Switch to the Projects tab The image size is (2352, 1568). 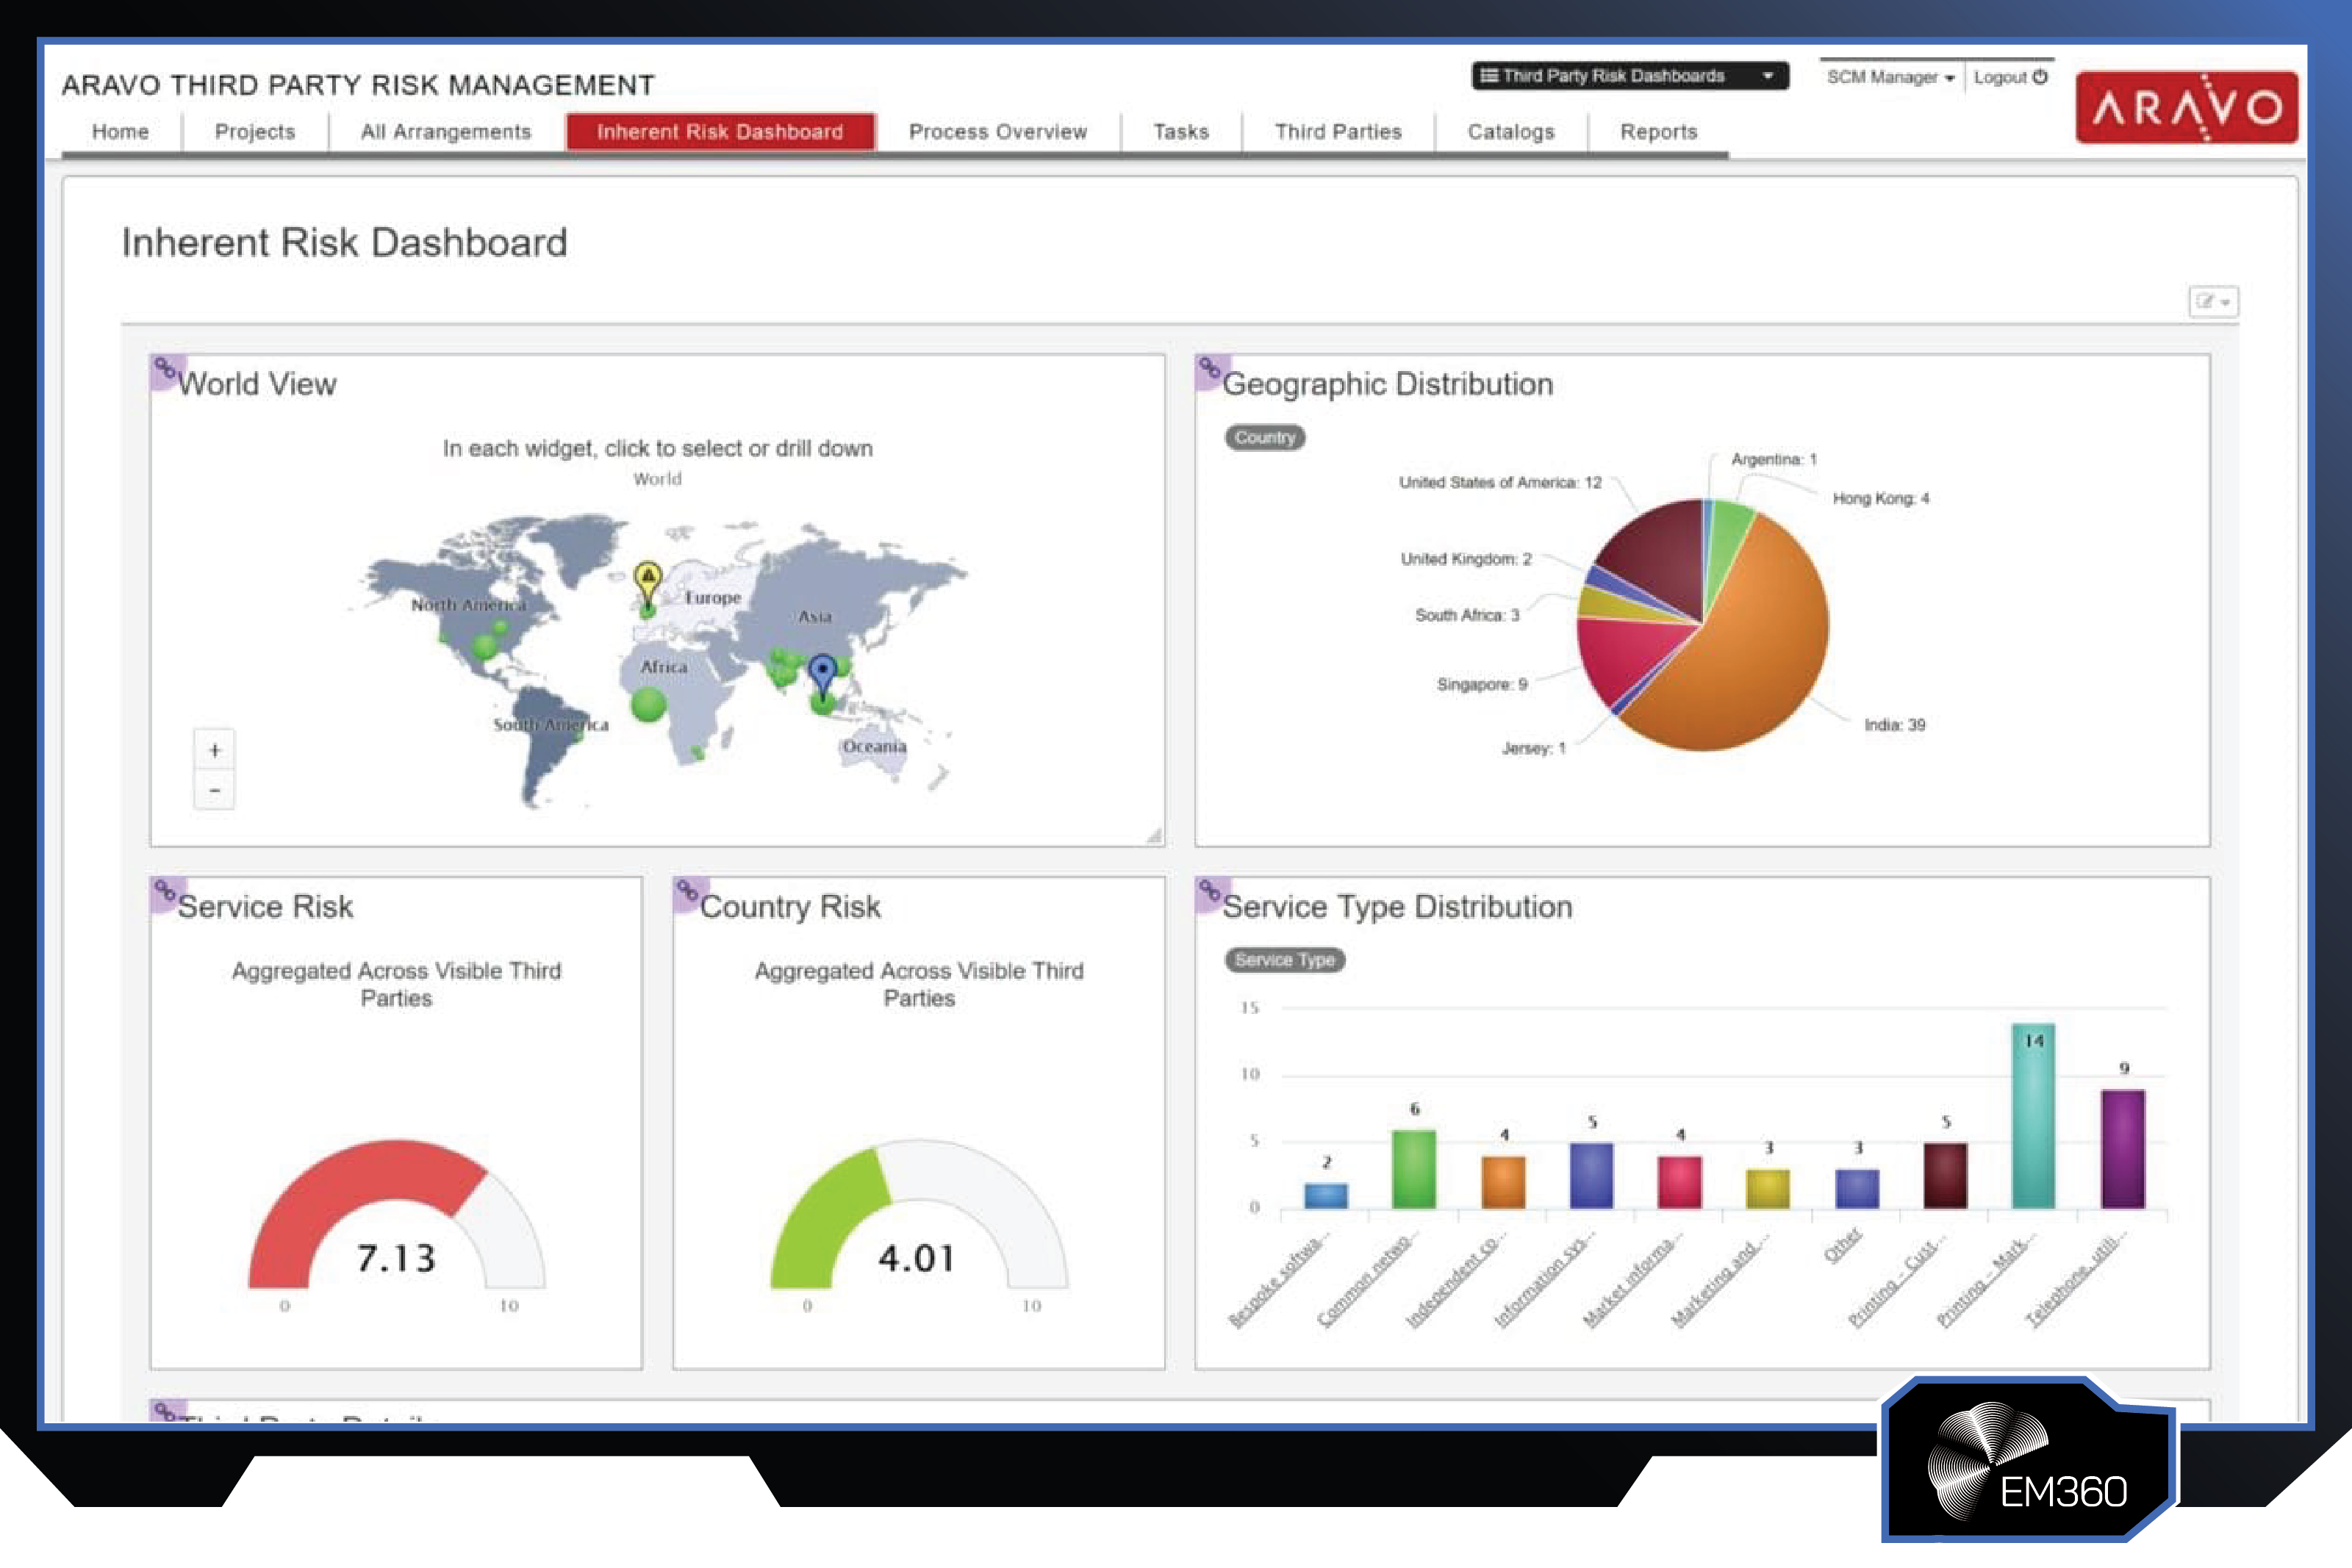tap(255, 132)
